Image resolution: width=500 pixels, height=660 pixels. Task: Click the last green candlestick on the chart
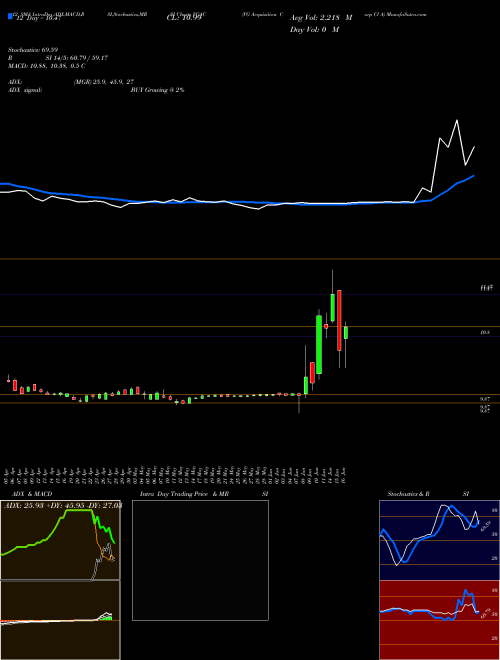(346, 333)
